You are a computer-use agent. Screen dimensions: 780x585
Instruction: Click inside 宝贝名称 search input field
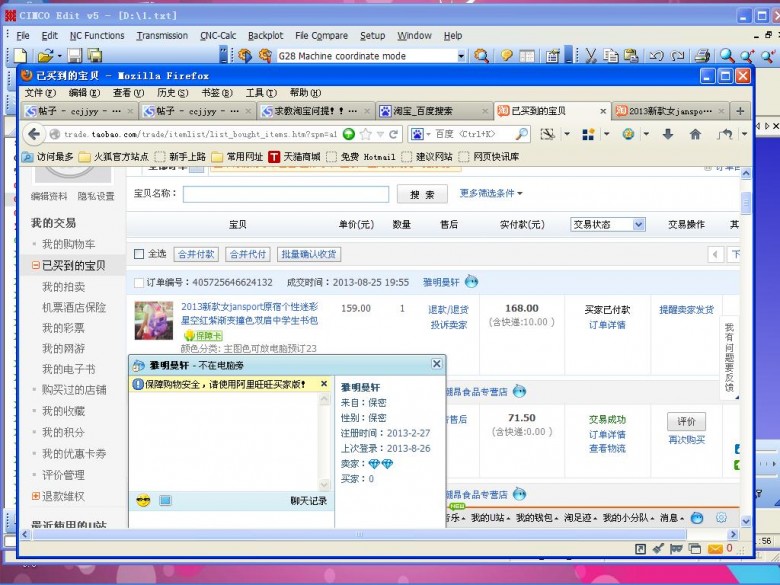[x=286, y=194]
